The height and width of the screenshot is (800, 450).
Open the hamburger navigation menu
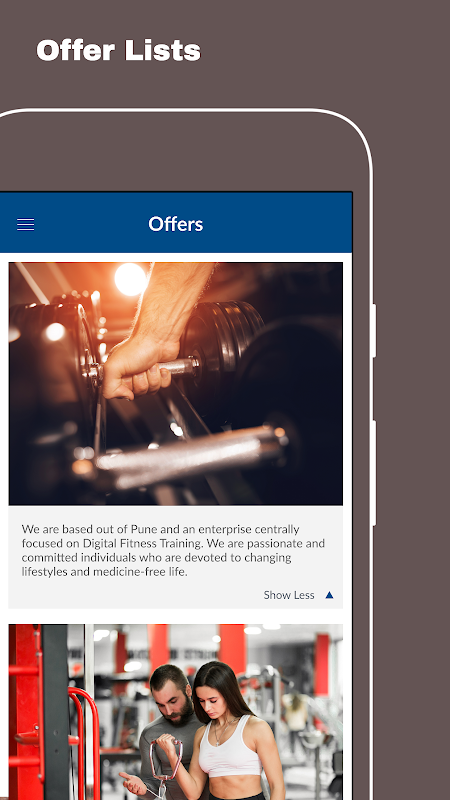(26, 224)
